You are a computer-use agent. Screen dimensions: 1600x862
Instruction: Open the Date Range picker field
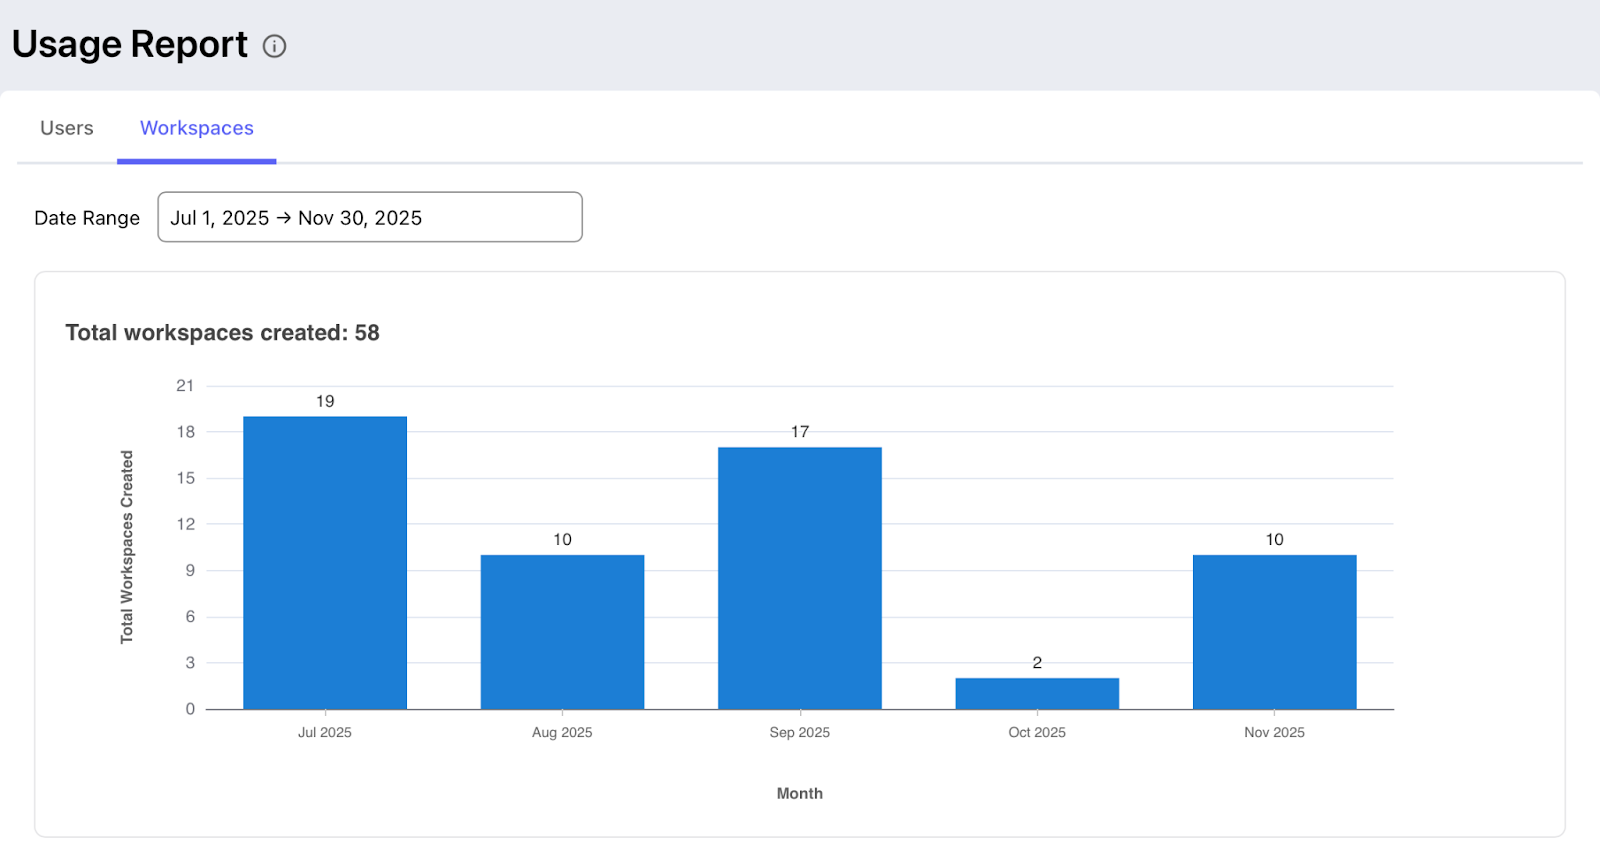point(370,217)
